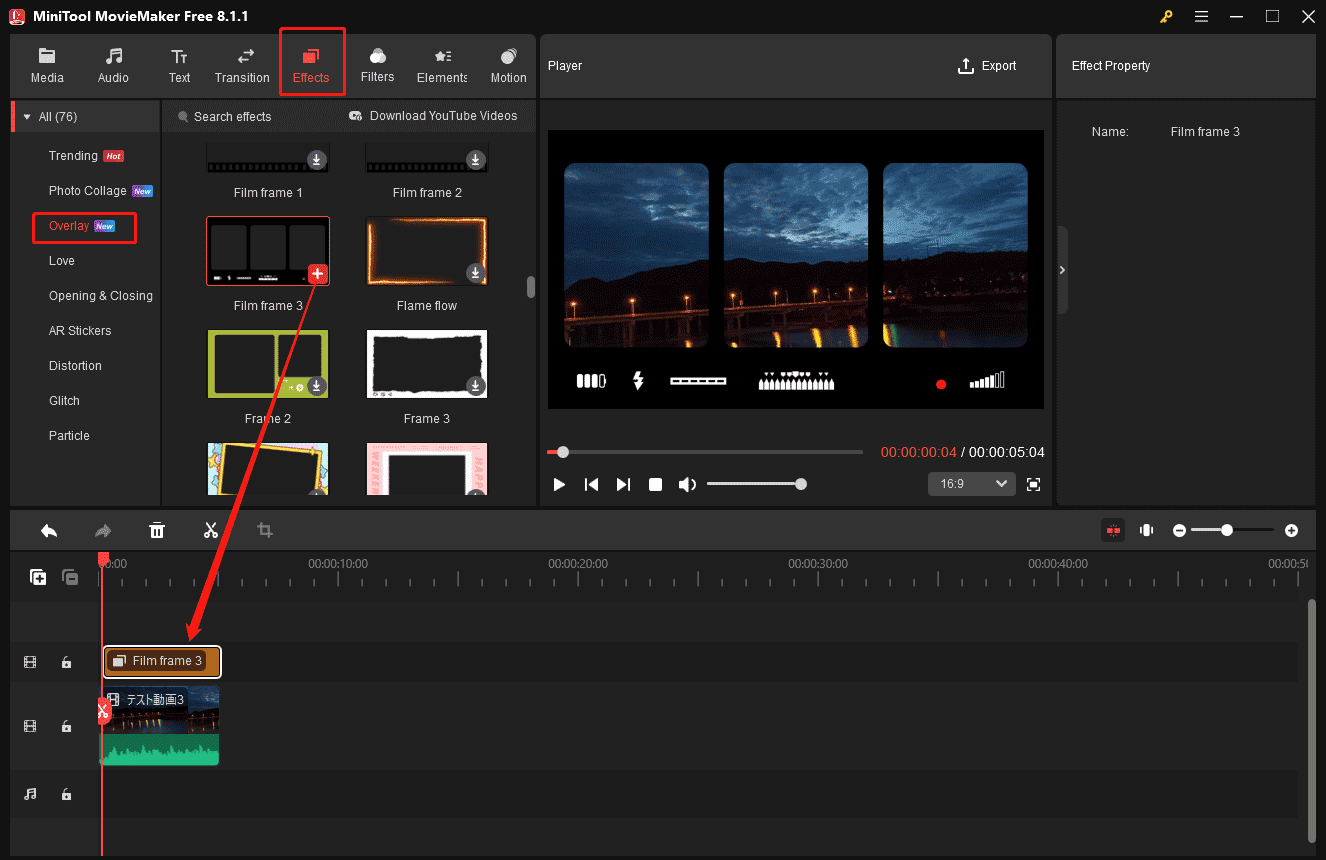
Task: Download the Film frame 2 effect
Action: coord(476,159)
